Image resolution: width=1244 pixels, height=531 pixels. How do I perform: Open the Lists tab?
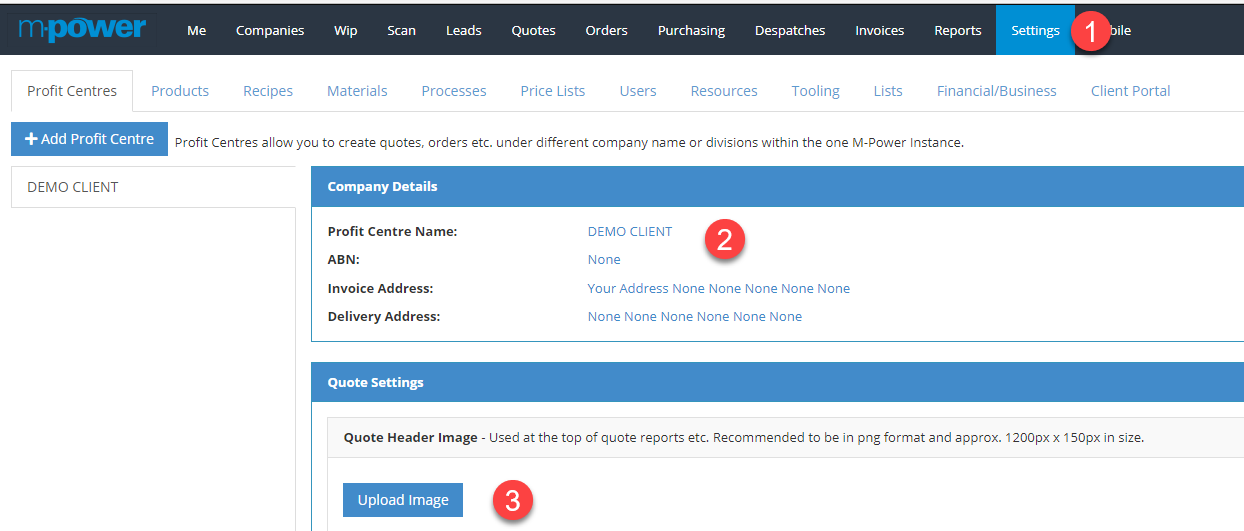(x=888, y=90)
